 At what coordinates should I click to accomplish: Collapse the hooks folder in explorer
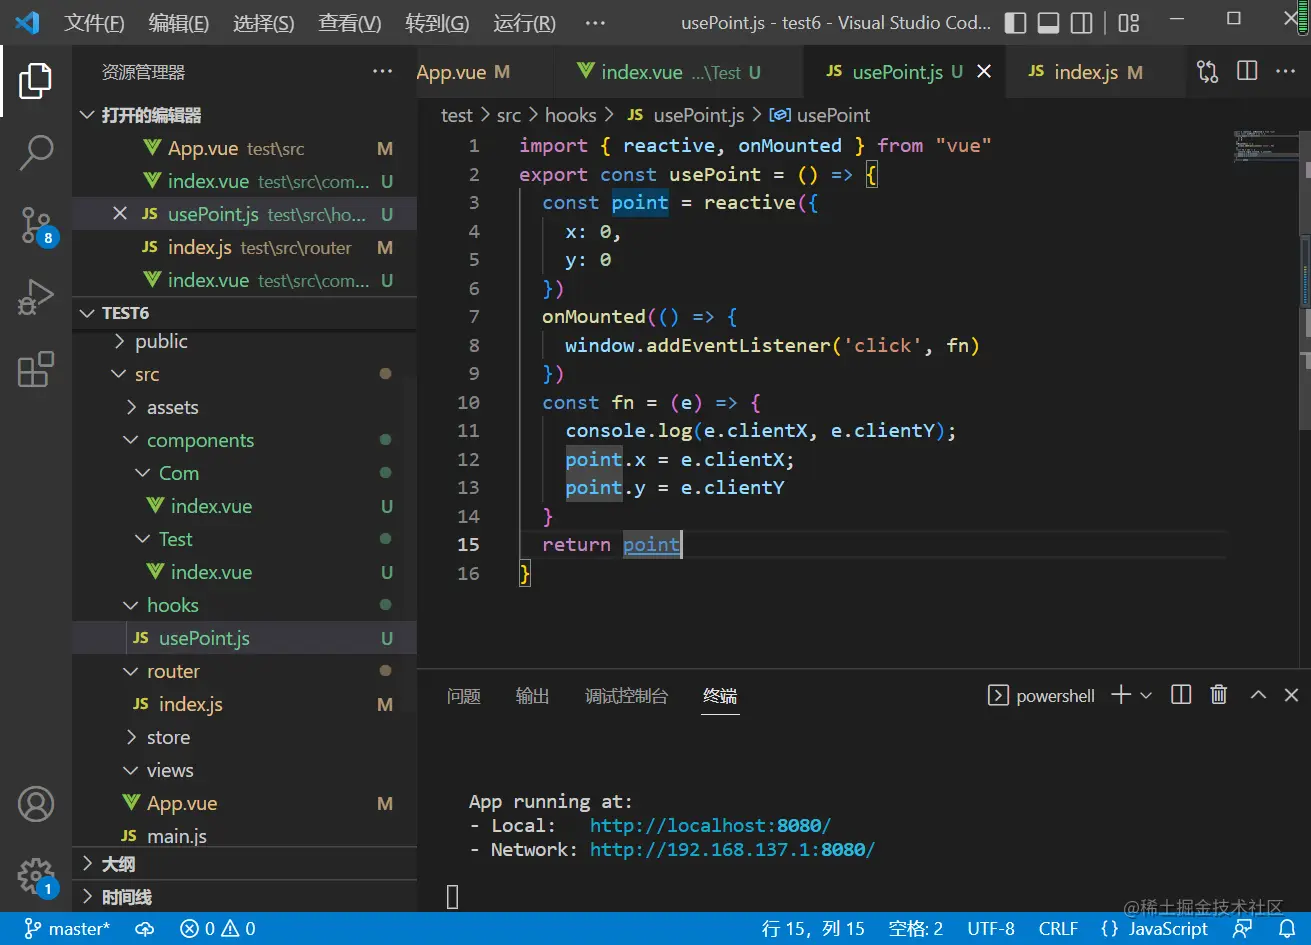coord(172,605)
